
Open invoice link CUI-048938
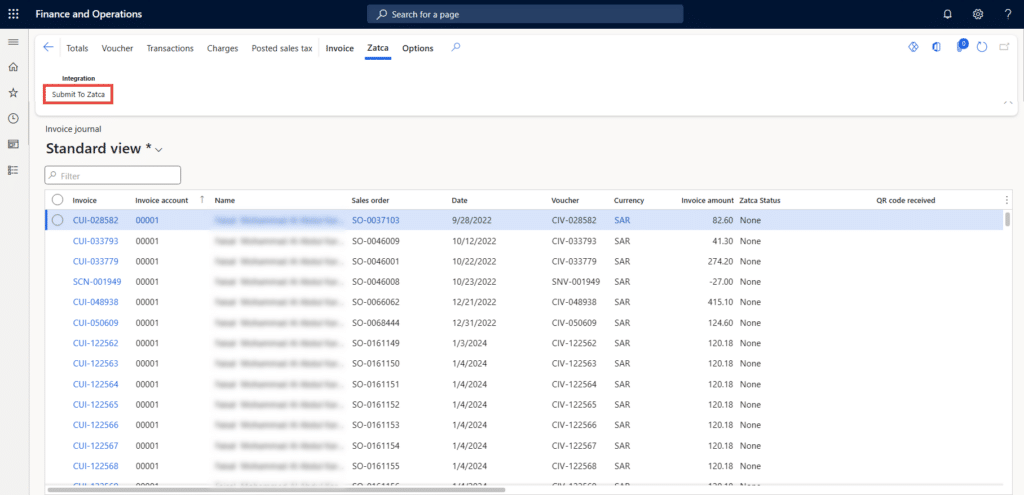[95, 302]
